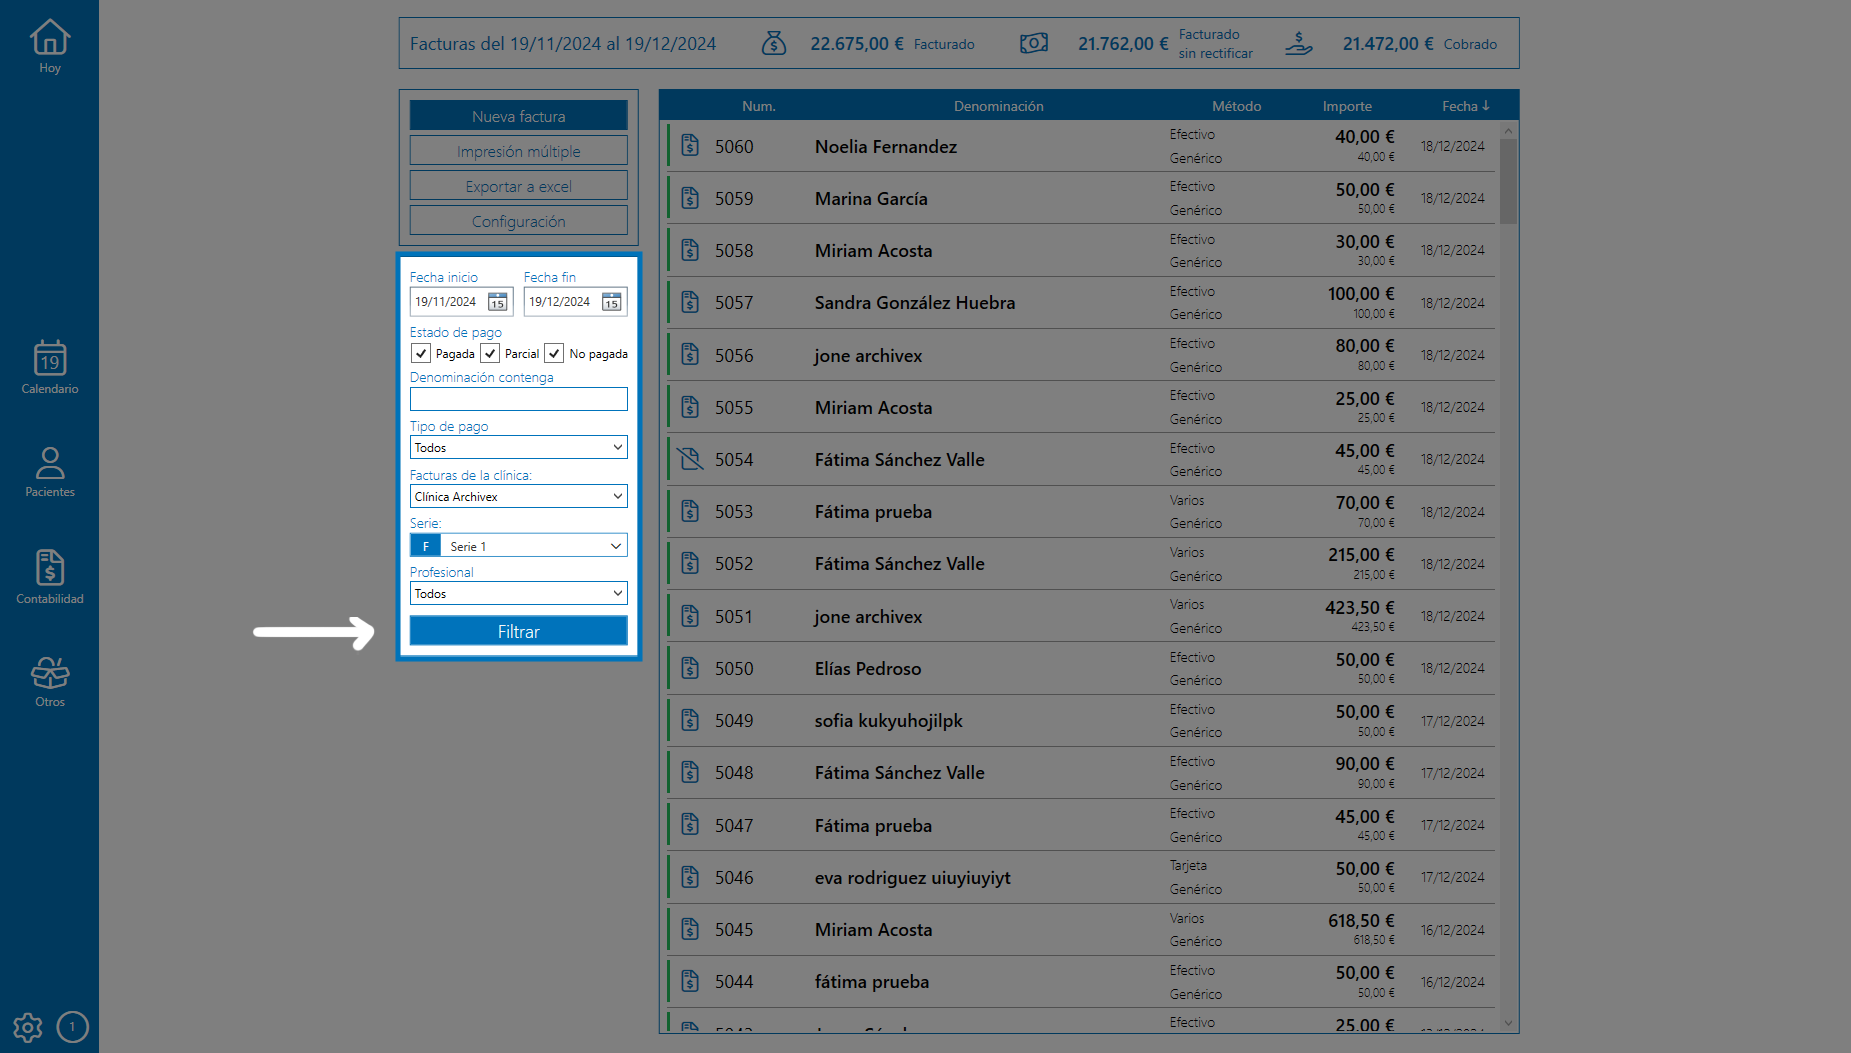Open Fecha inicio calendar picker
Screen dimensions: 1851x1053
point(497,302)
